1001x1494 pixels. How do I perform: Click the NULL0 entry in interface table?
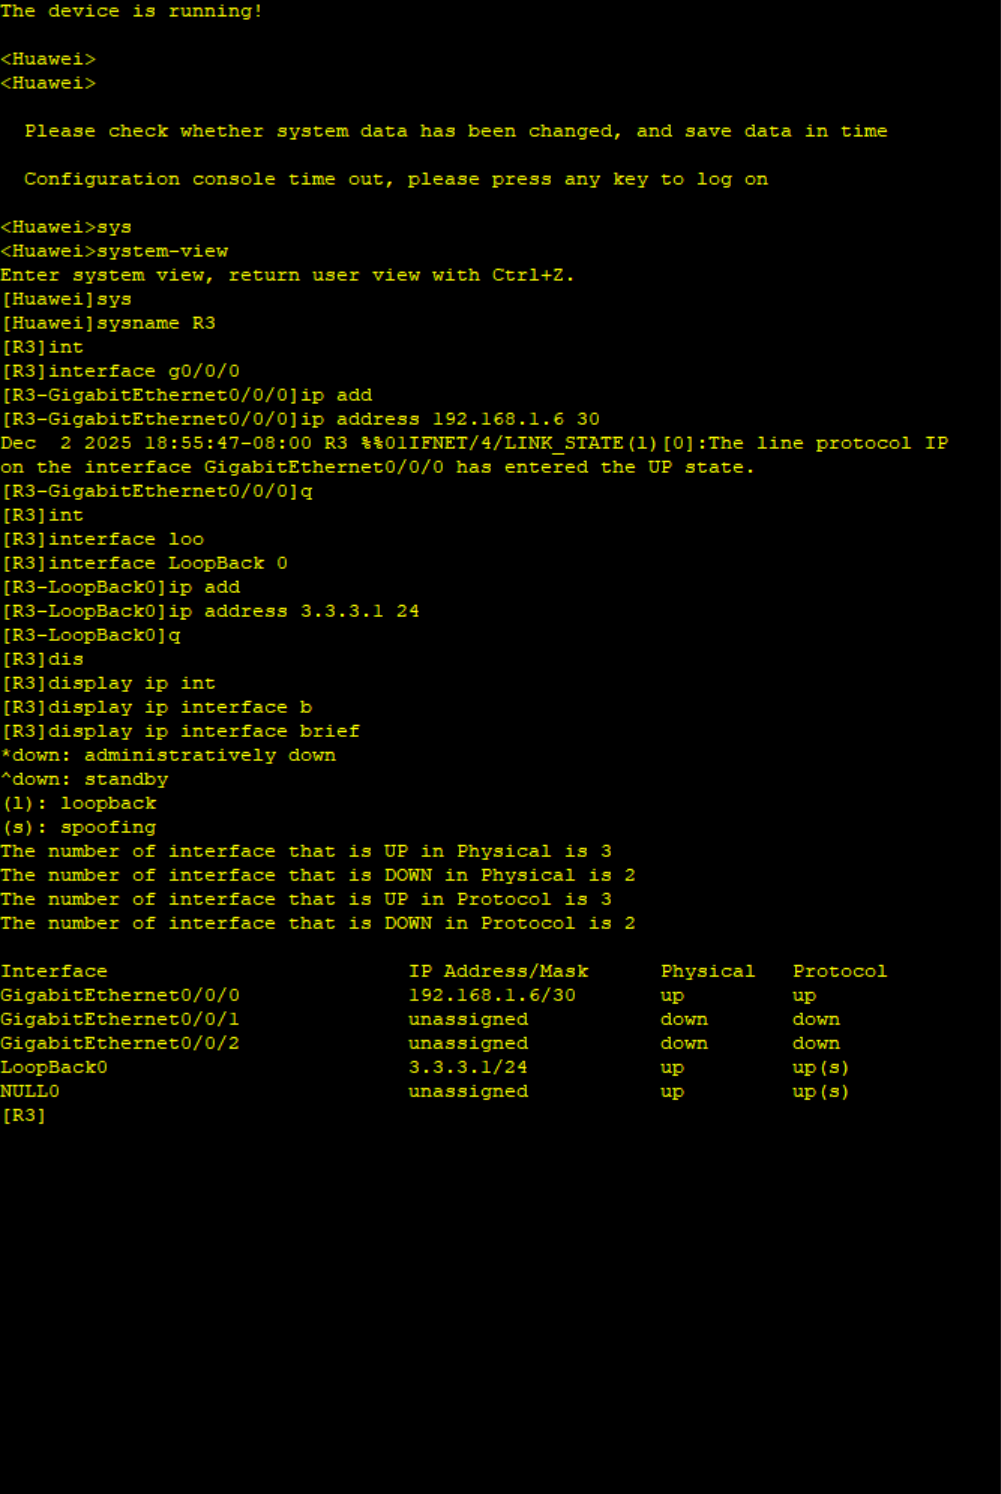tap(30, 1091)
